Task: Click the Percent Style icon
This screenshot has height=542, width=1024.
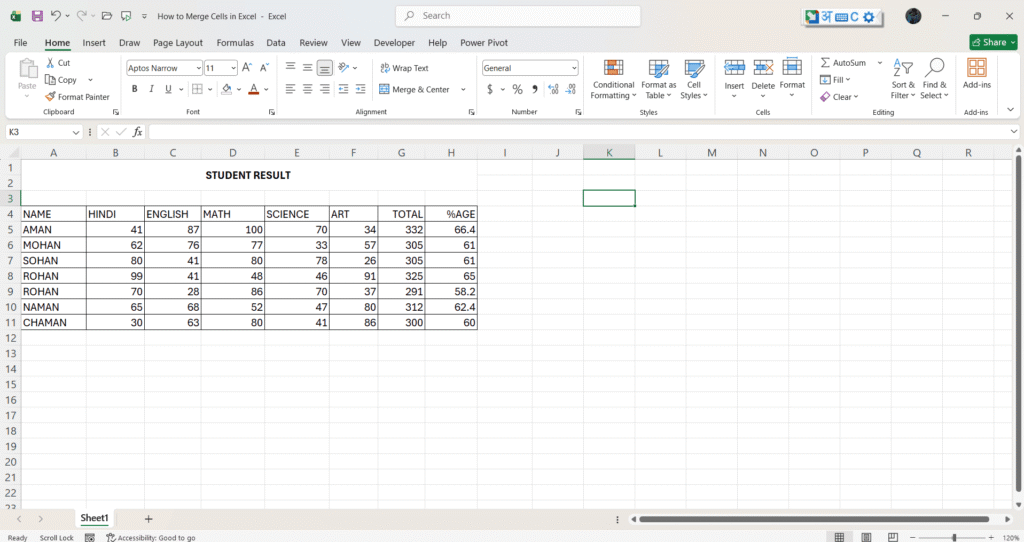Action: coord(517,89)
